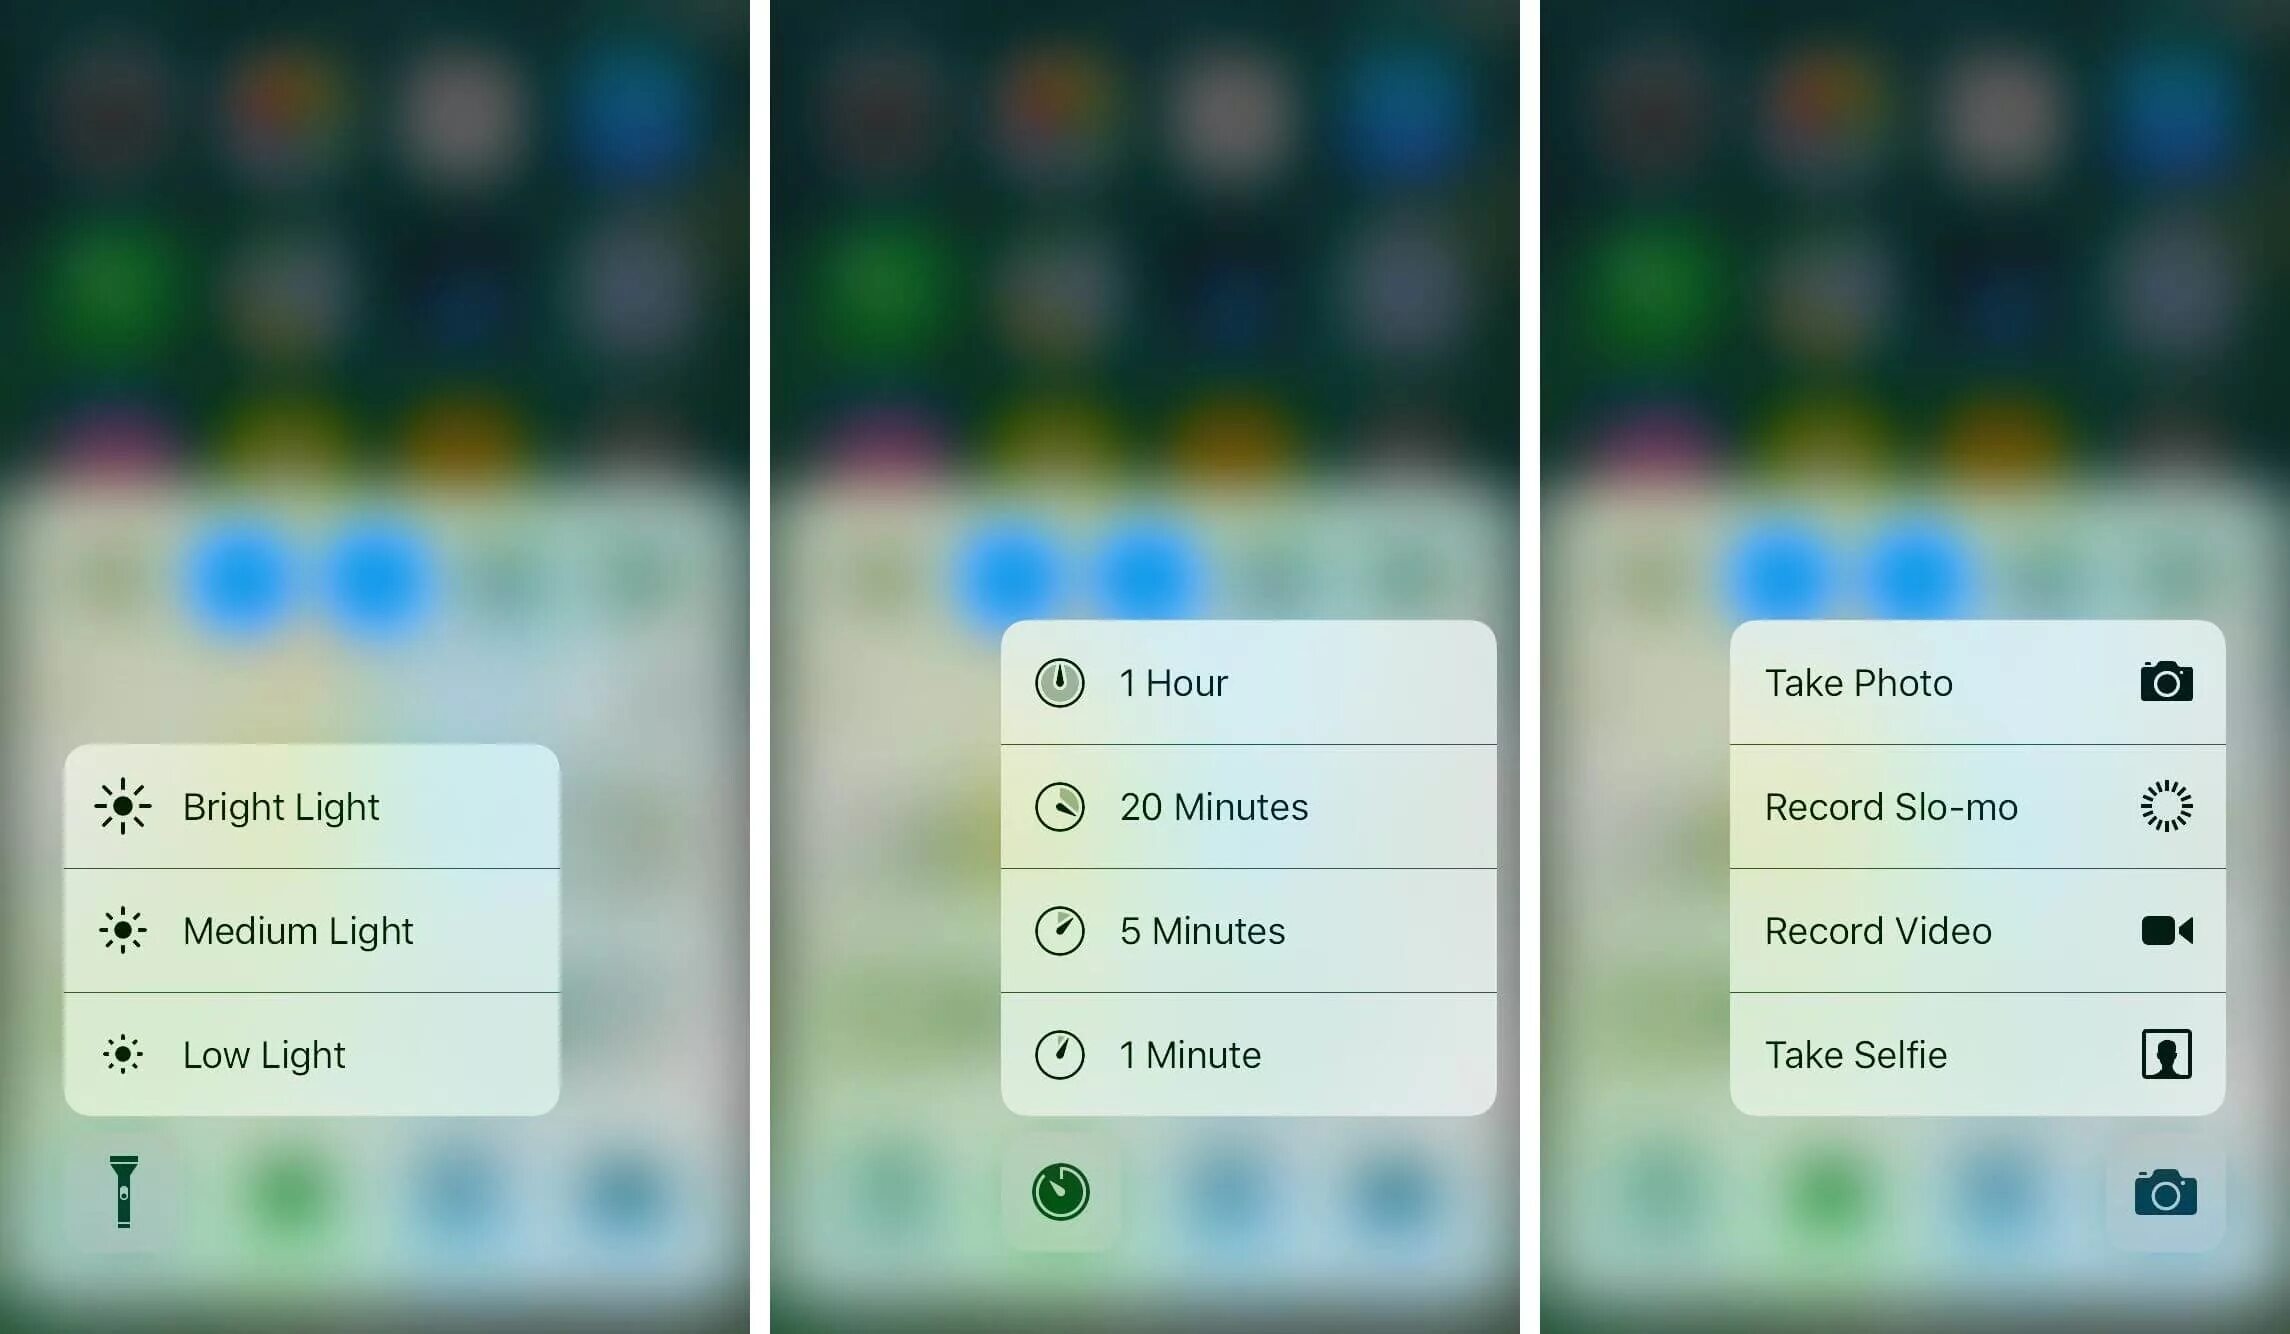Tap the Take Selfie portrait icon
Viewport: 2290px width, 1334px height.
click(2163, 1053)
